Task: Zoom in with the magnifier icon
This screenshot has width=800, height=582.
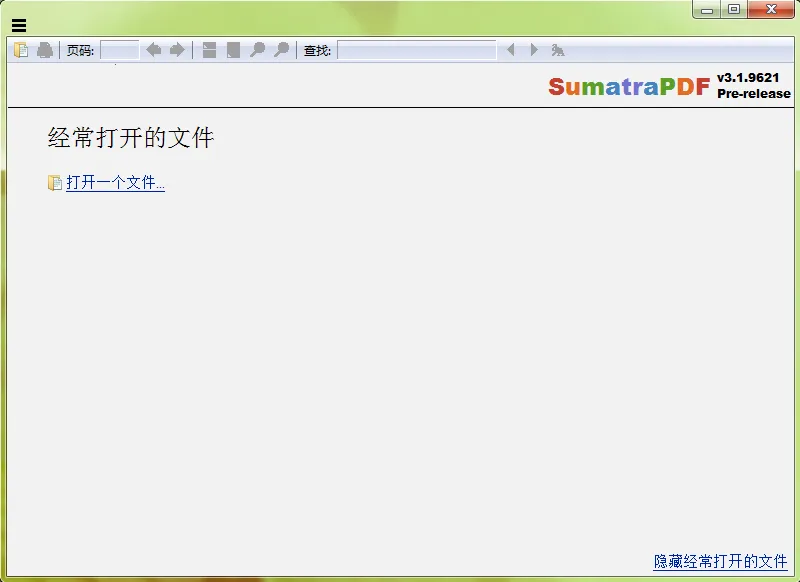Action: pyautogui.click(x=281, y=49)
